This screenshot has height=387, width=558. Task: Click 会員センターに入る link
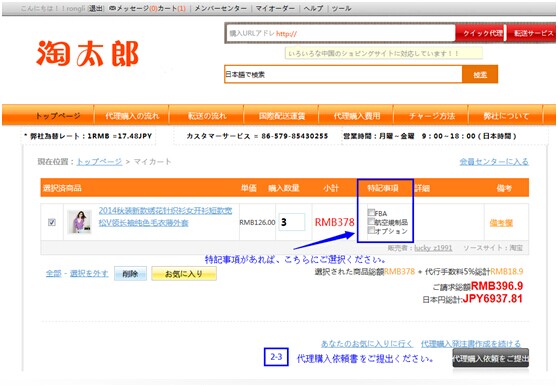[x=494, y=162]
